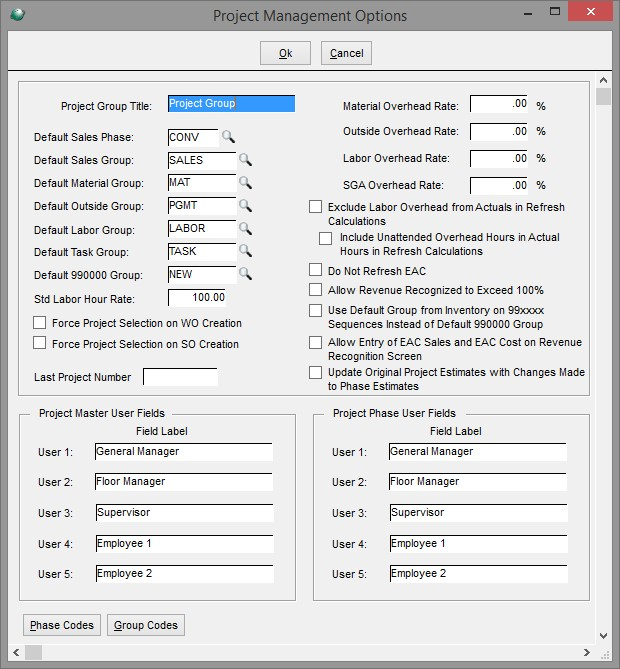Click the Outside Overhead Rate field
Screen dimensions: 620x669
(499, 131)
